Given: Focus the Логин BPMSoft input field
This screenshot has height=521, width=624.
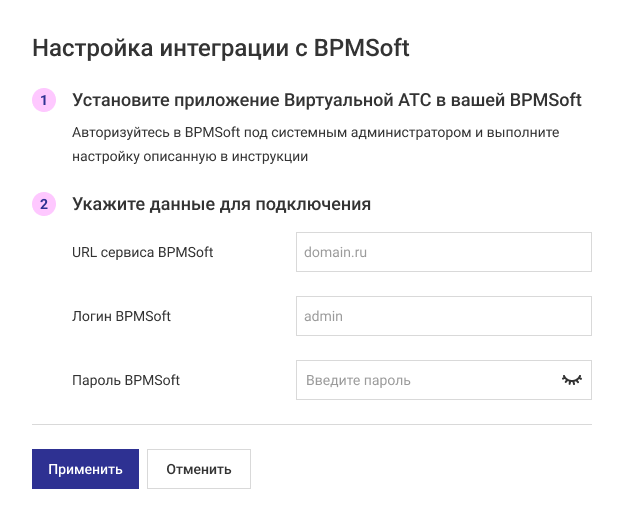Looking at the screenshot, I should coord(443,316).
